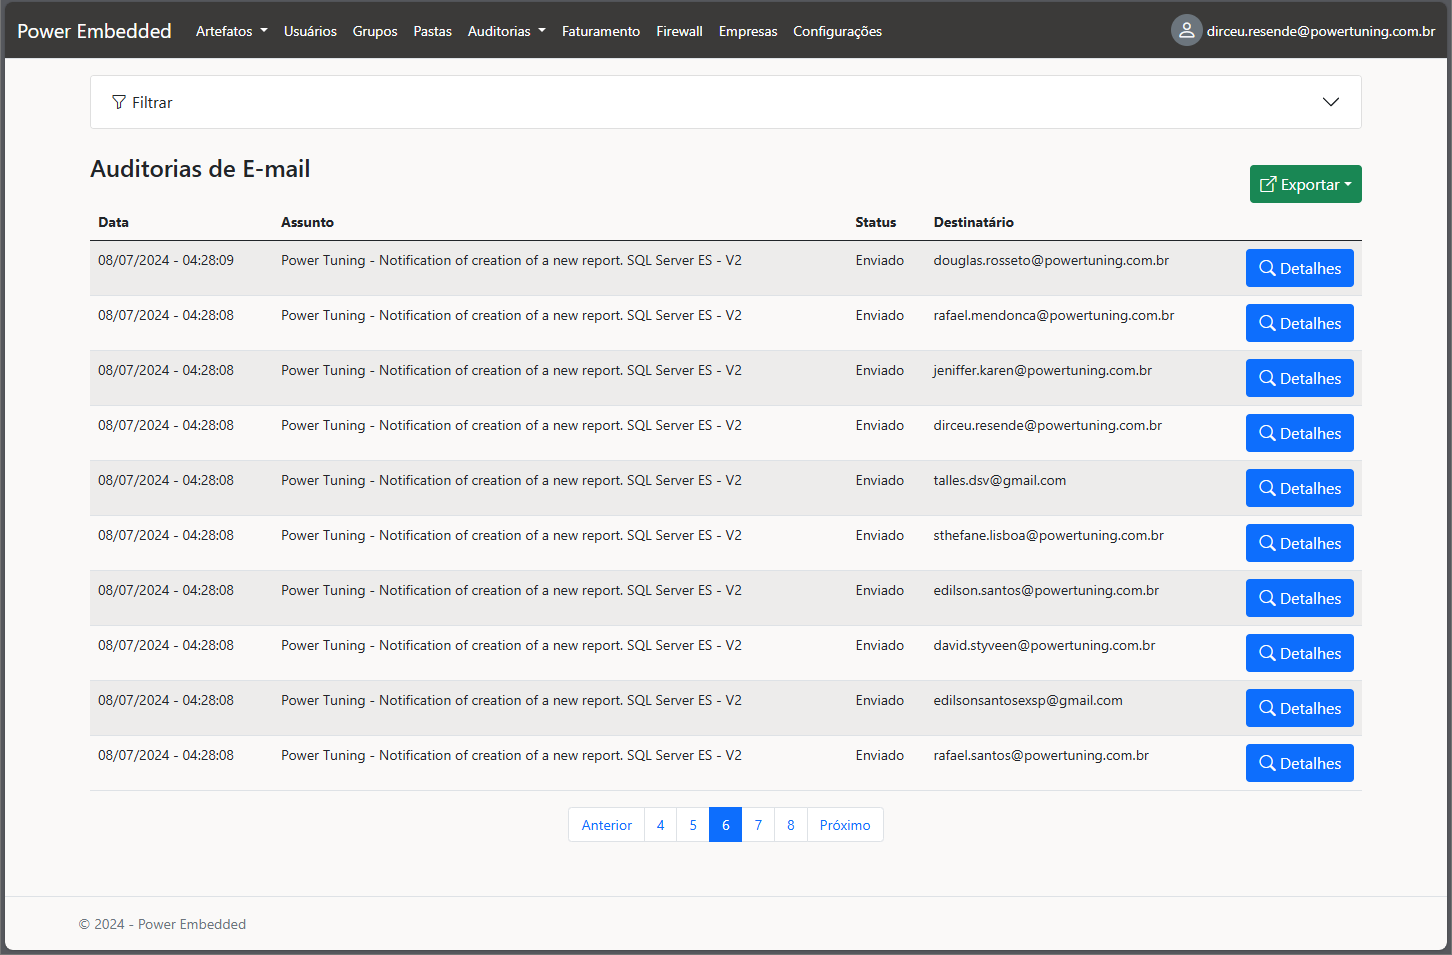Viewport: 1452px width, 955px height.
Task: Expand the Auditorias navigation dropdown
Action: (506, 31)
